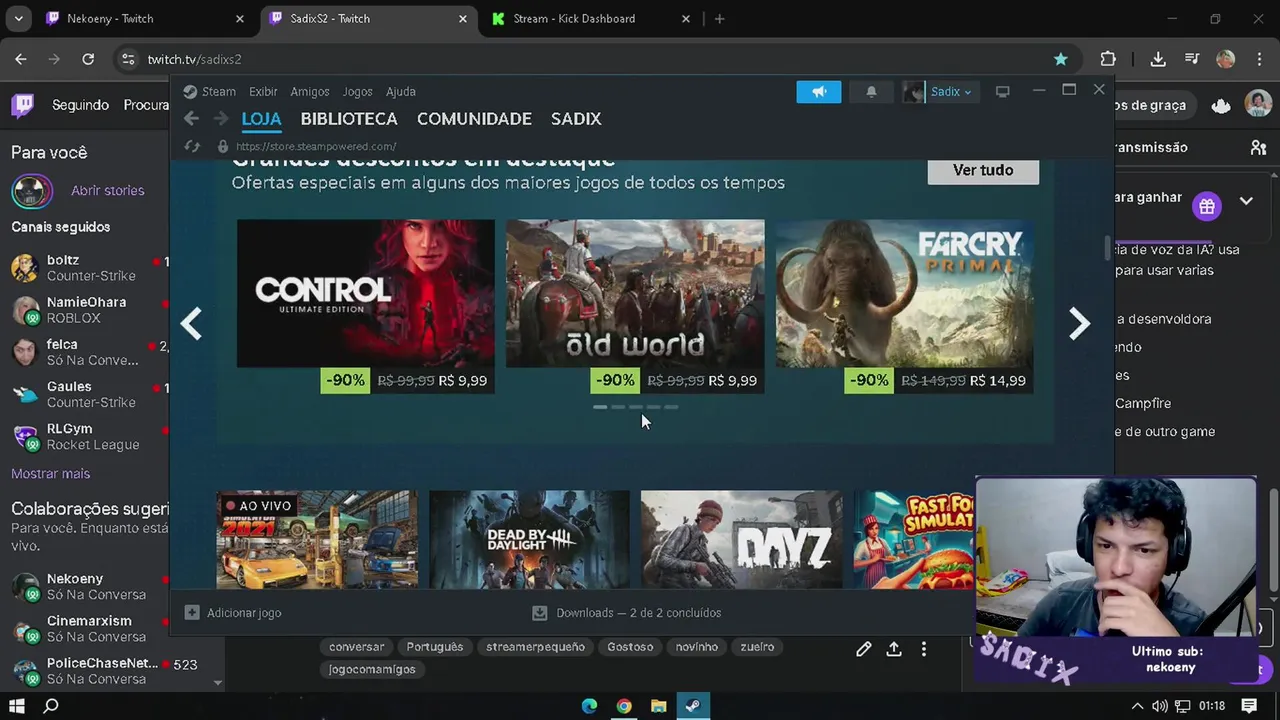The height and width of the screenshot is (720, 1280).
Task: Open Windows Start menu
Action: (17, 706)
